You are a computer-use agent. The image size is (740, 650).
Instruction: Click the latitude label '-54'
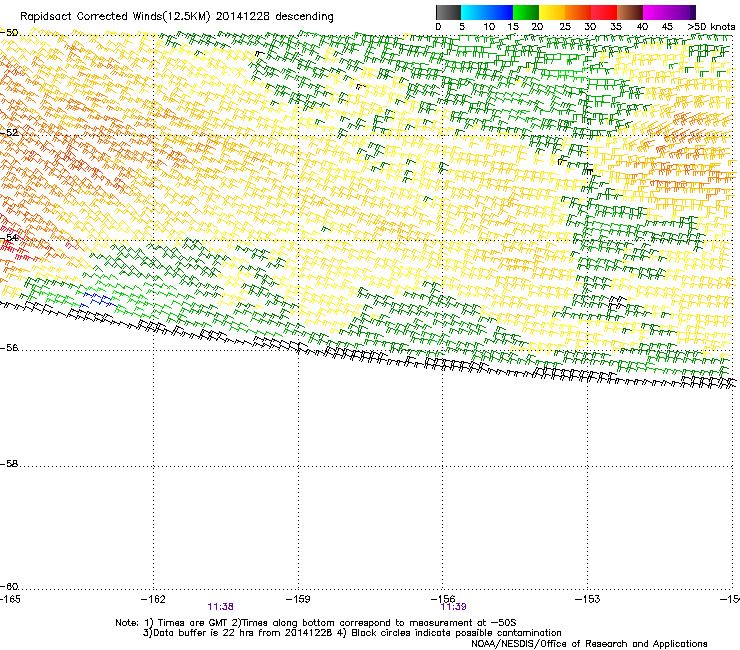[x=9, y=237]
